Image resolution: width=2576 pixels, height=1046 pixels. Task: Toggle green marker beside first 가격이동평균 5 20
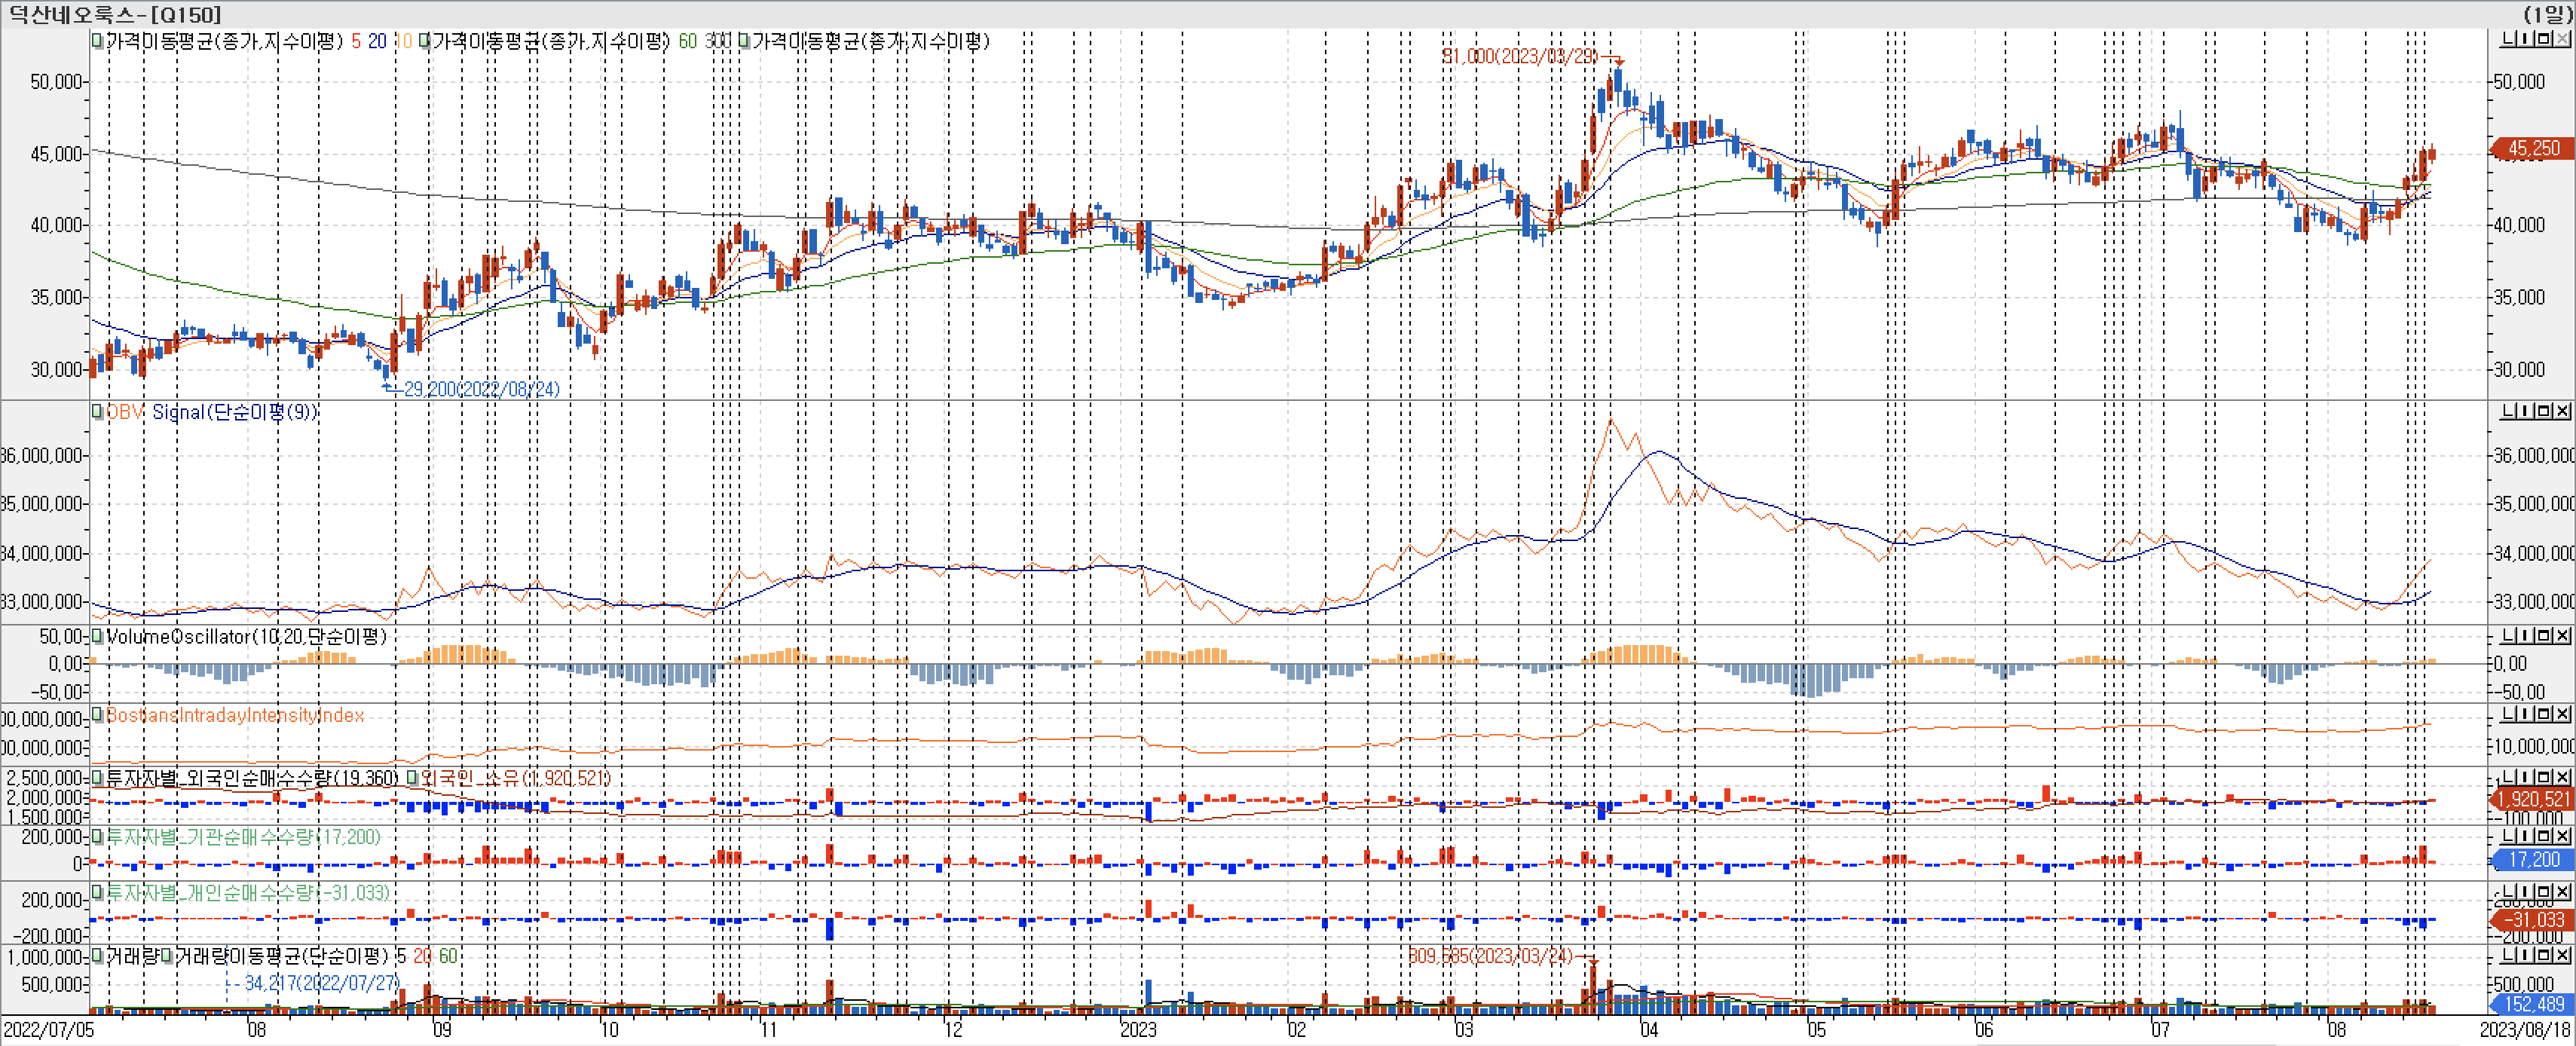pyautogui.click(x=97, y=41)
